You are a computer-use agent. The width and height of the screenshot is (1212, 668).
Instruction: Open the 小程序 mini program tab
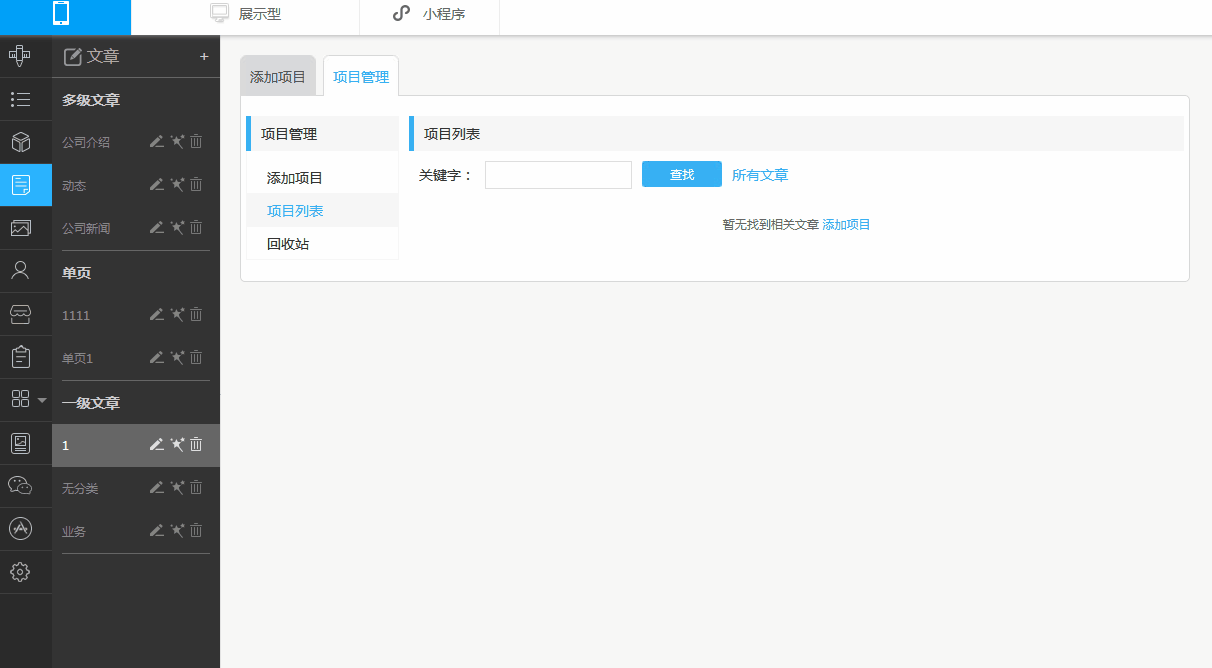(429, 15)
